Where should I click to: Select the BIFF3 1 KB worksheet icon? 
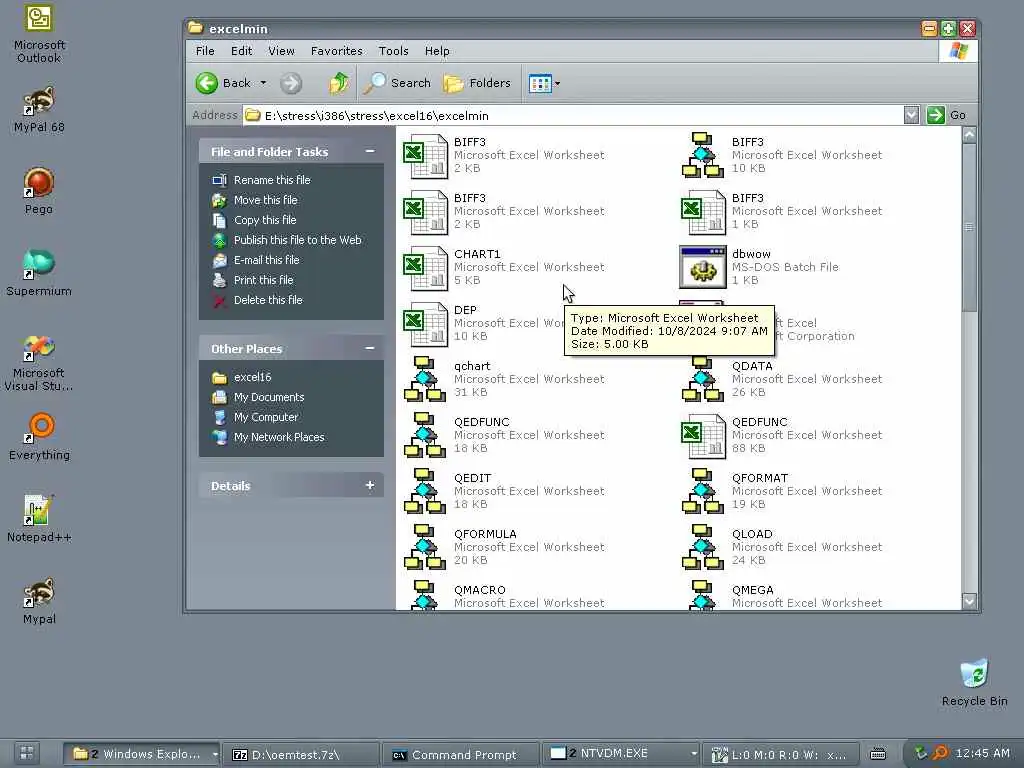pos(703,212)
